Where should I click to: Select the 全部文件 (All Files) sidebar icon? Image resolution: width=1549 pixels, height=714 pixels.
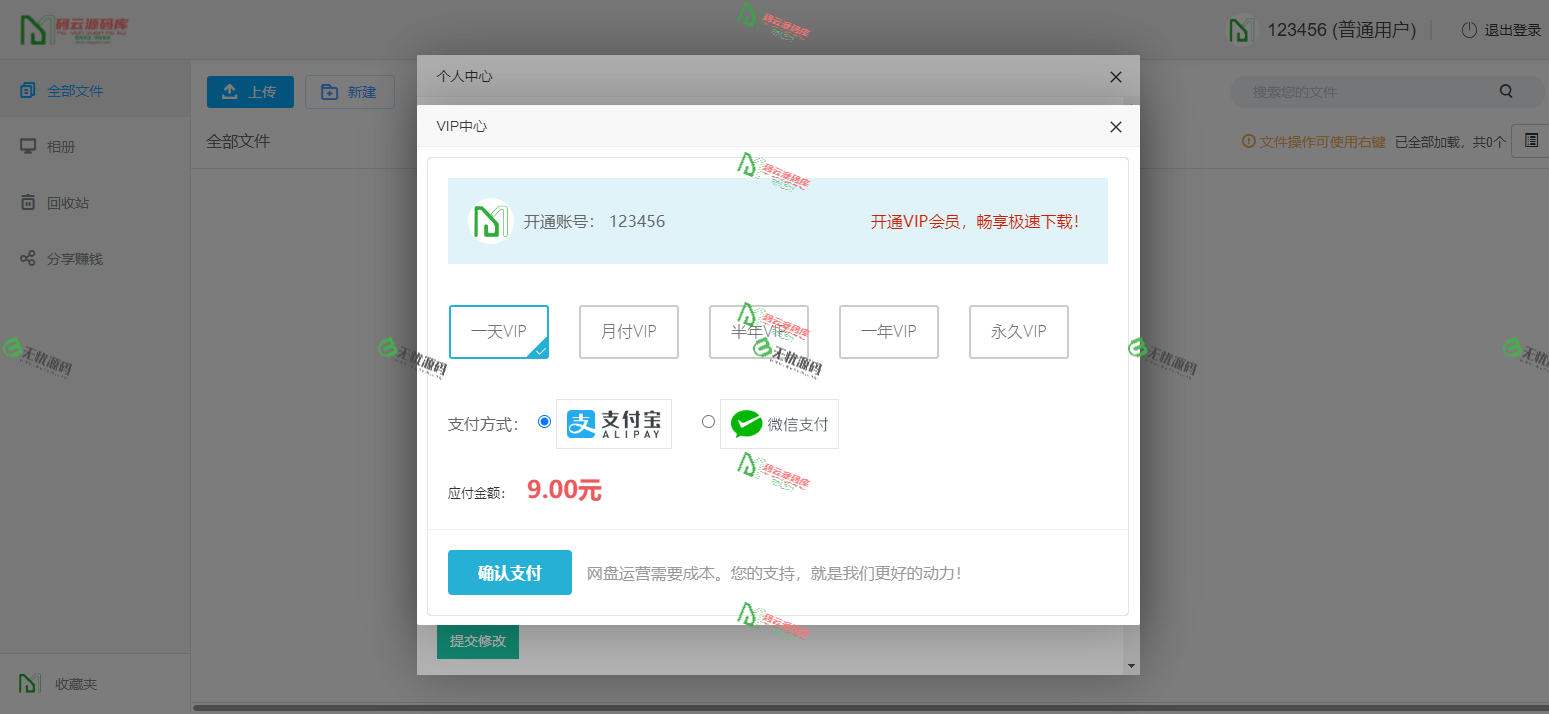[x=27, y=89]
